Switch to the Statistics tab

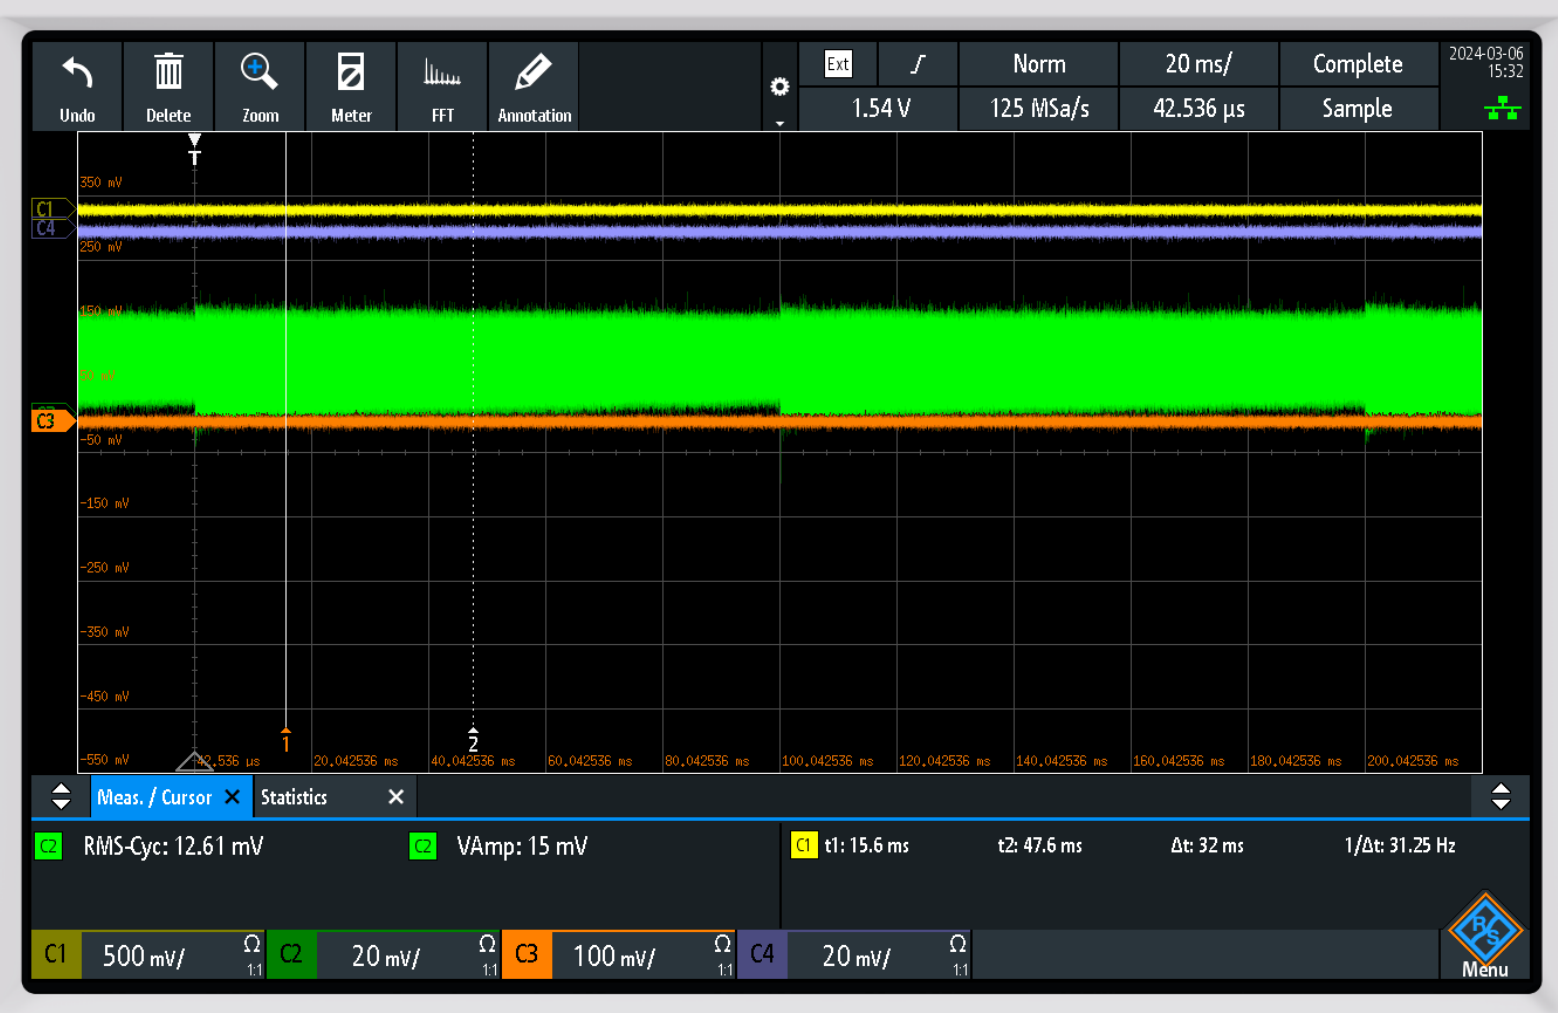coord(295,797)
